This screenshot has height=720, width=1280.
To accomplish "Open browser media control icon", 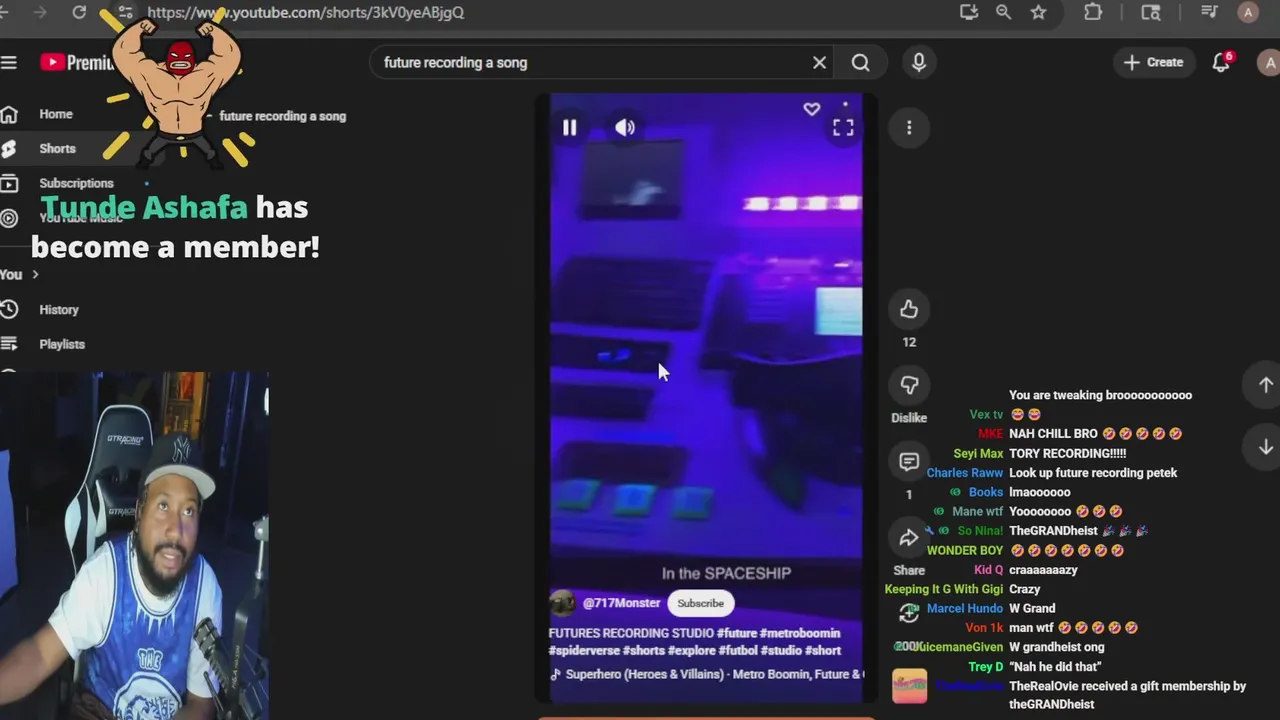I will (1209, 12).
